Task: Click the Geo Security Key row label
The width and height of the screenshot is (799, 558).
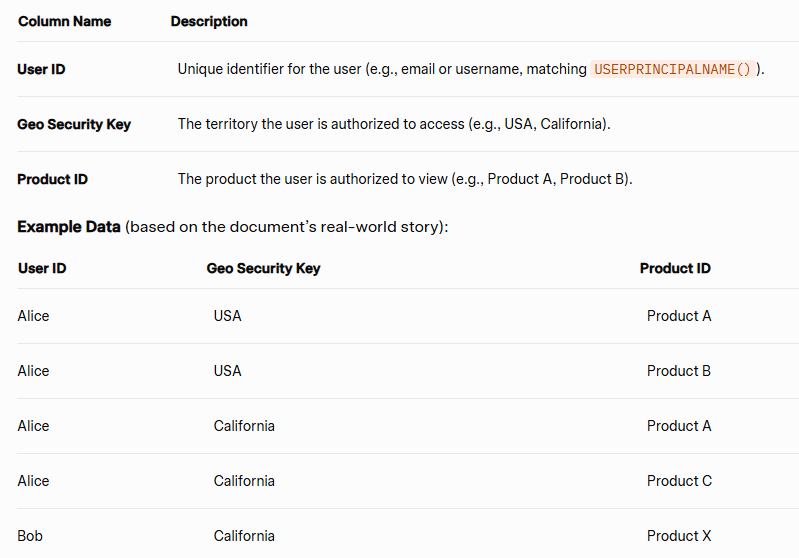Action: tap(74, 124)
